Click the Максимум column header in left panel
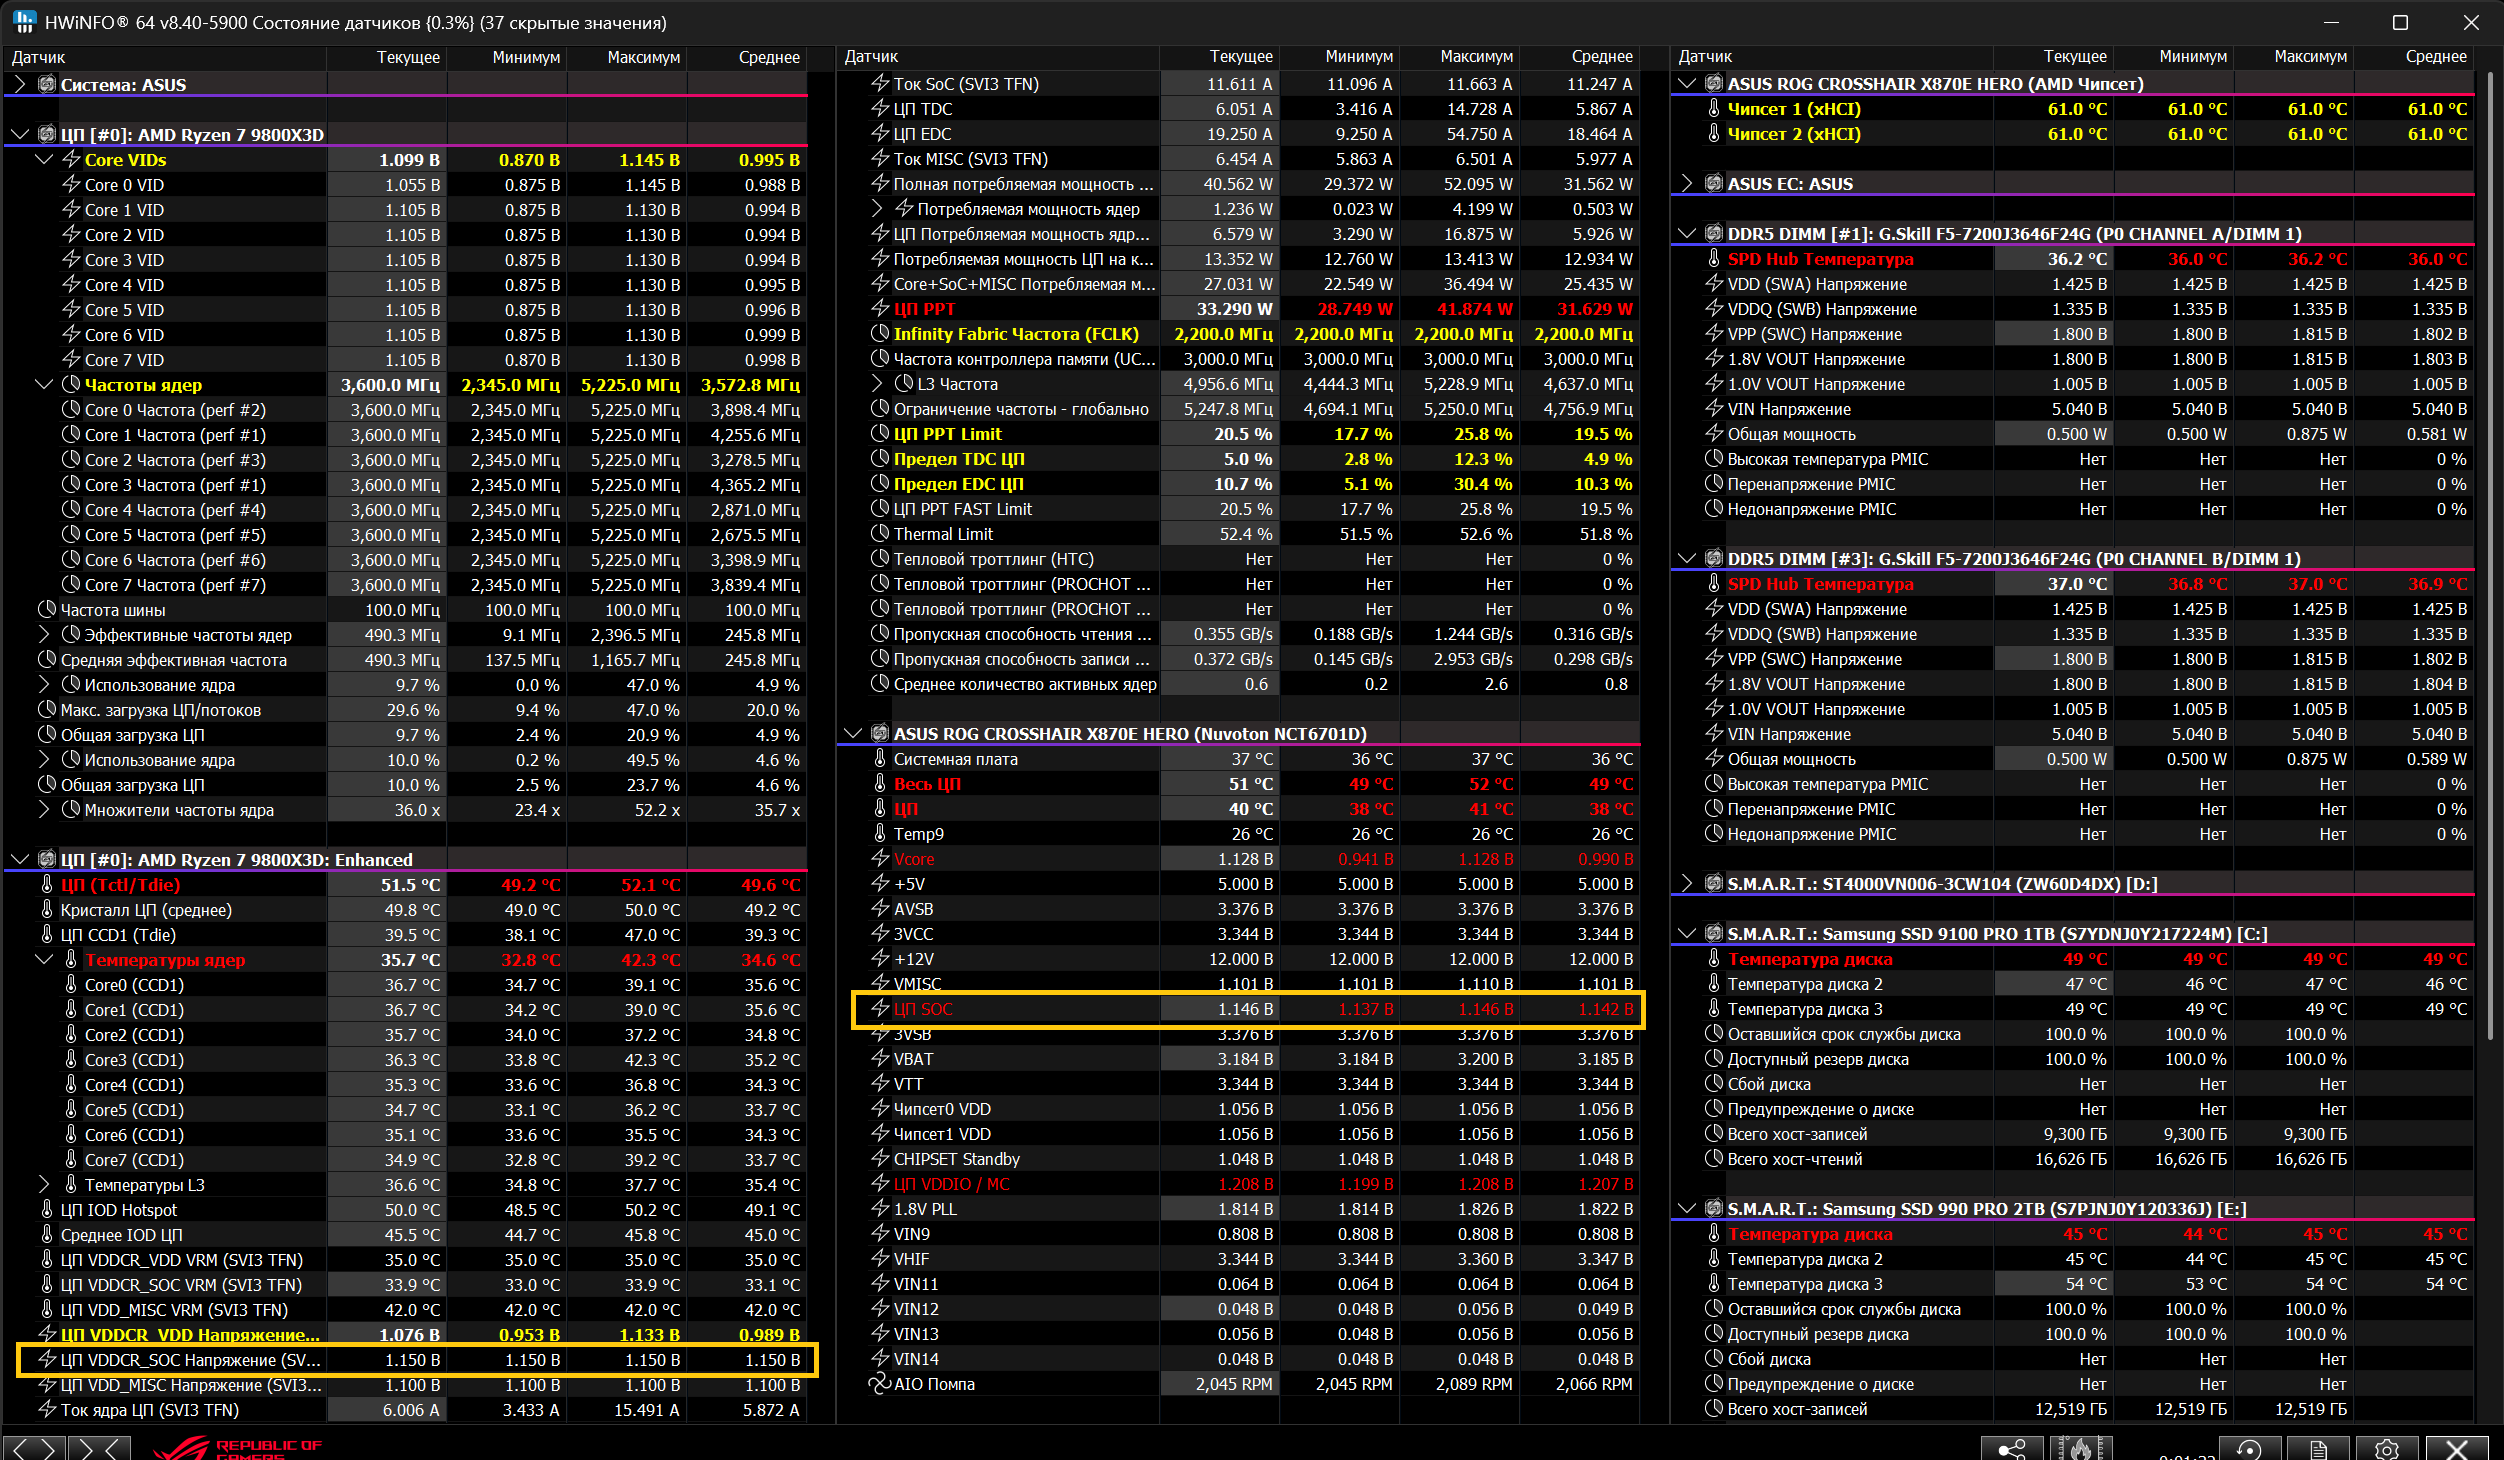Image resolution: width=2504 pixels, height=1460 pixels. (x=643, y=57)
